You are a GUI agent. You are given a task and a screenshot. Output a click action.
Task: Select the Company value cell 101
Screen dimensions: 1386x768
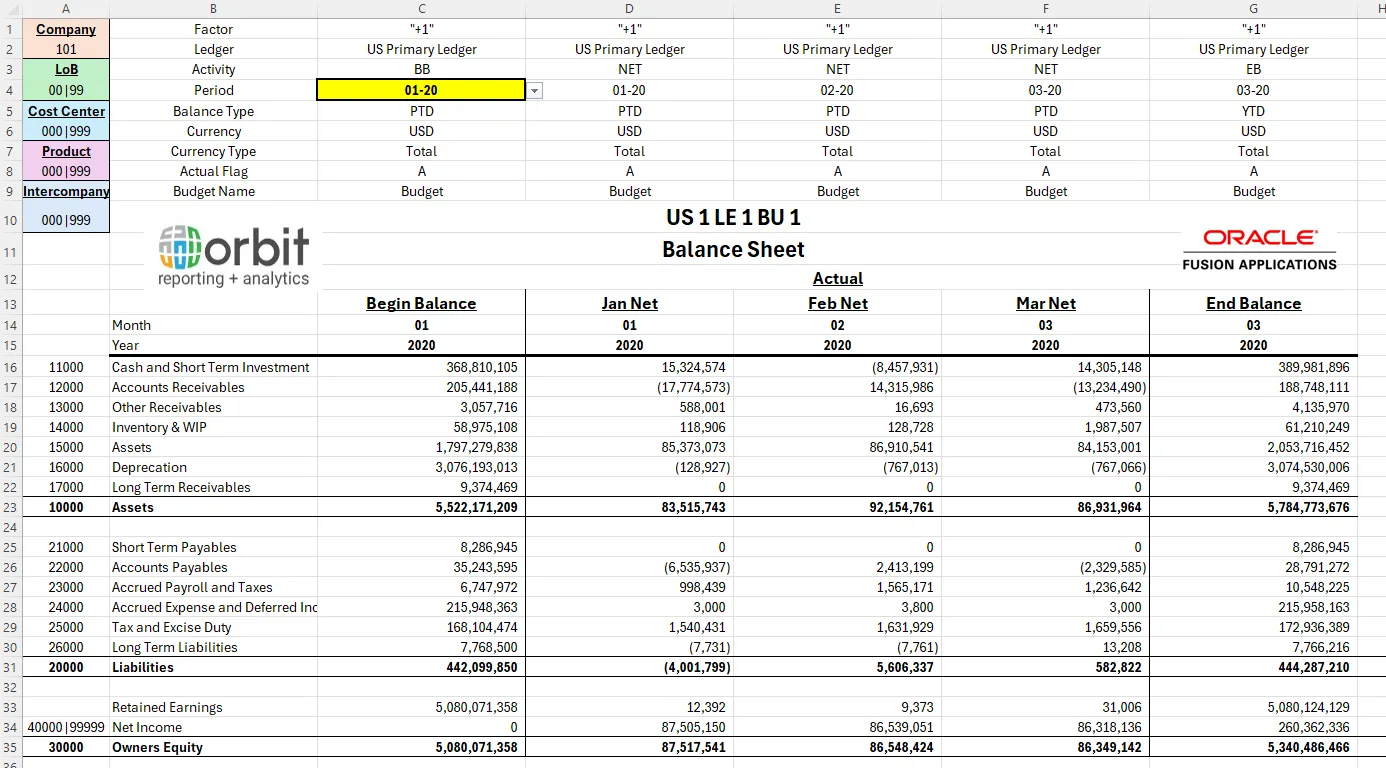[65, 48]
